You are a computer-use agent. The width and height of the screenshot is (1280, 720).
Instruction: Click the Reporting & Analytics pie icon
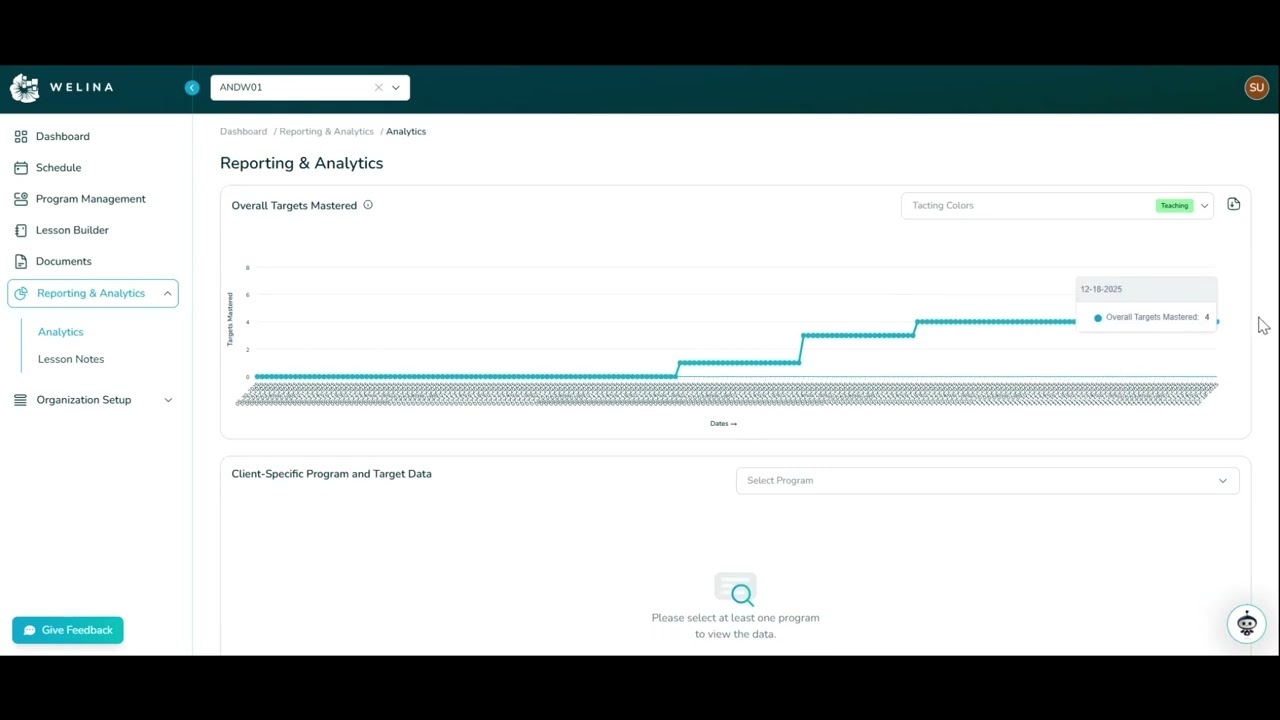pyautogui.click(x=21, y=293)
